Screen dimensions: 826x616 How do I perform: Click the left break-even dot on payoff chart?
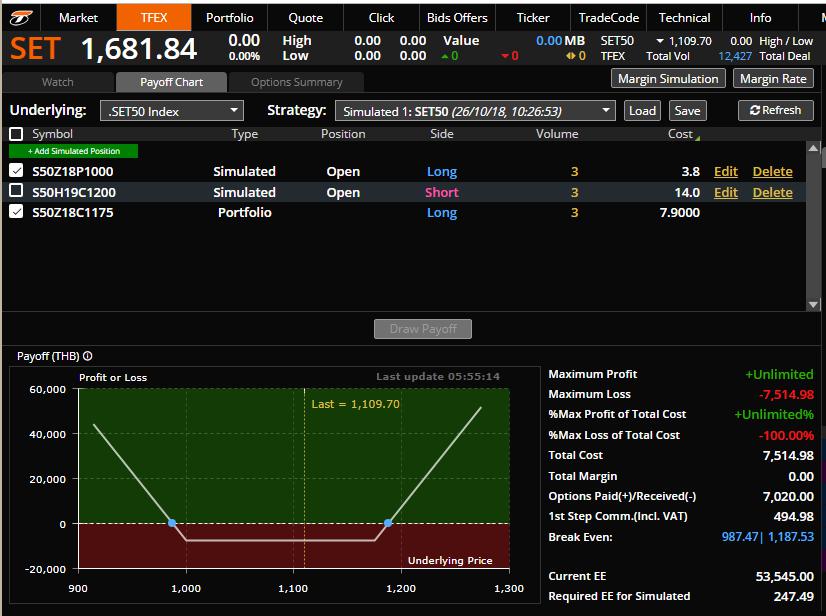pyautogui.click(x=172, y=523)
